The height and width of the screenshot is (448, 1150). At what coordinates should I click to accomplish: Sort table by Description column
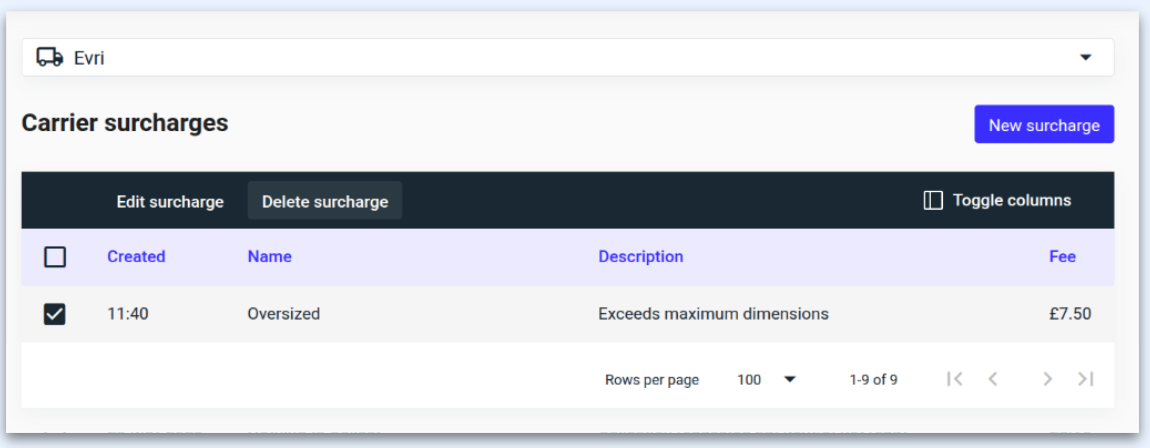(640, 257)
